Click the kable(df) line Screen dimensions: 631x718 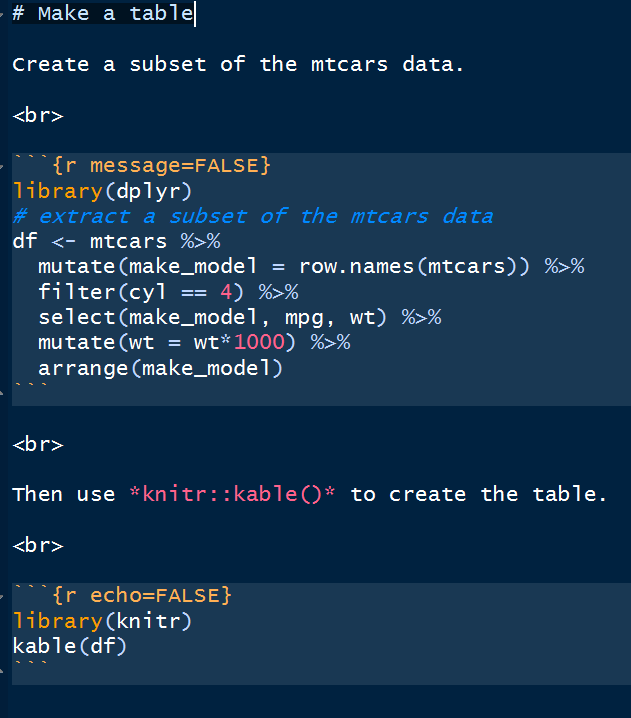coord(70,646)
